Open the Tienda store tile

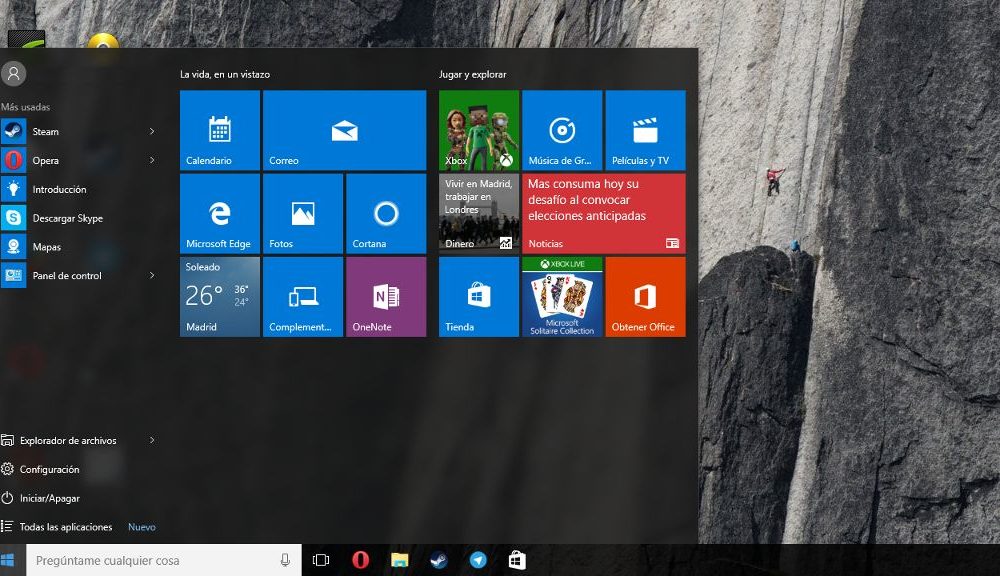479,297
